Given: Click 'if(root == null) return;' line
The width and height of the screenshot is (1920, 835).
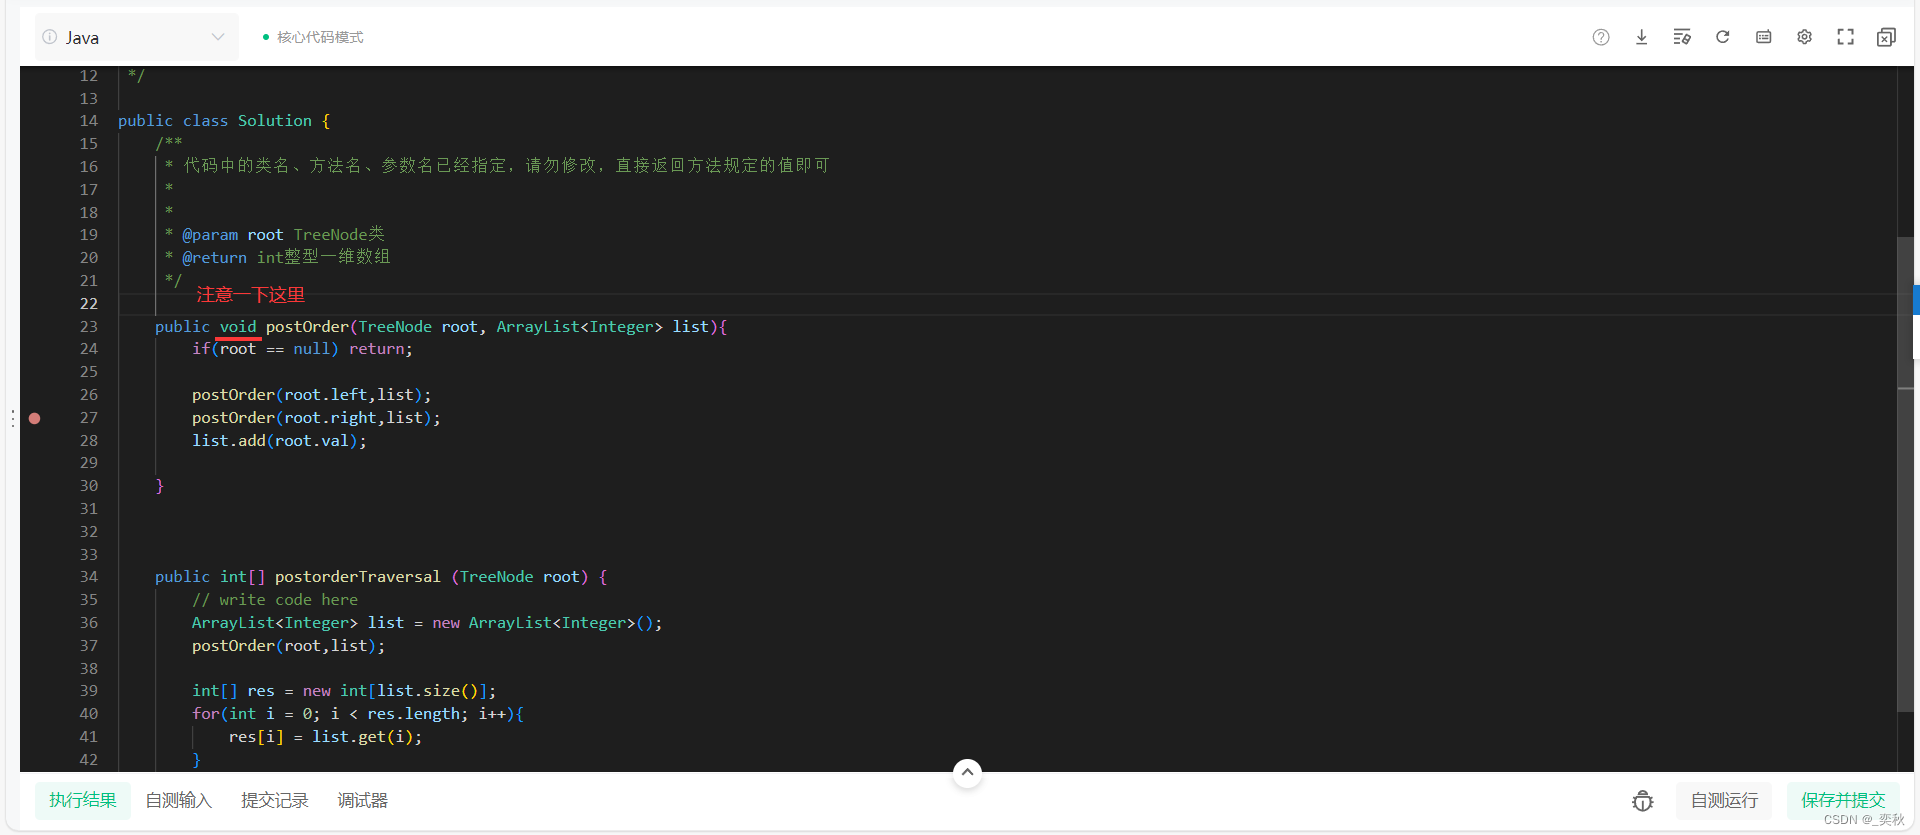Looking at the screenshot, I should [x=302, y=349].
